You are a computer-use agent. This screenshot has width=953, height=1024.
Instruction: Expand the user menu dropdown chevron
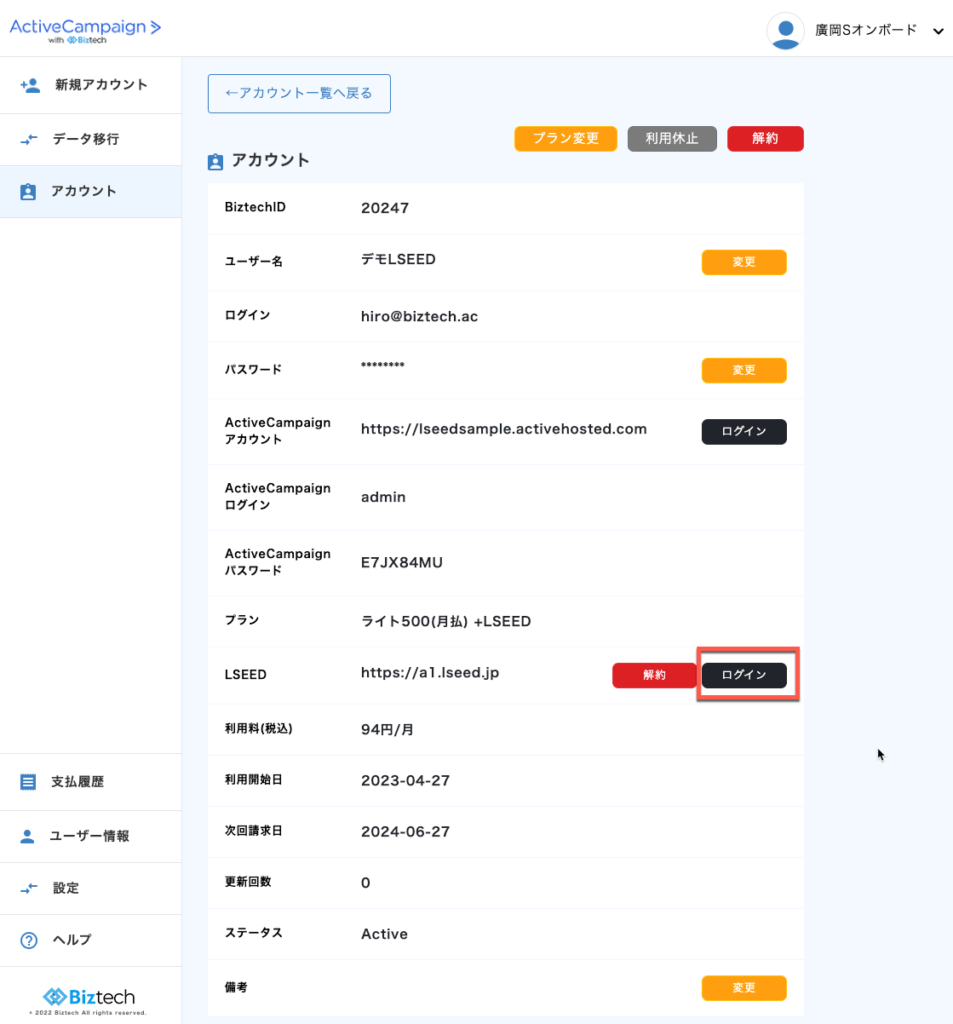(x=938, y=32)
